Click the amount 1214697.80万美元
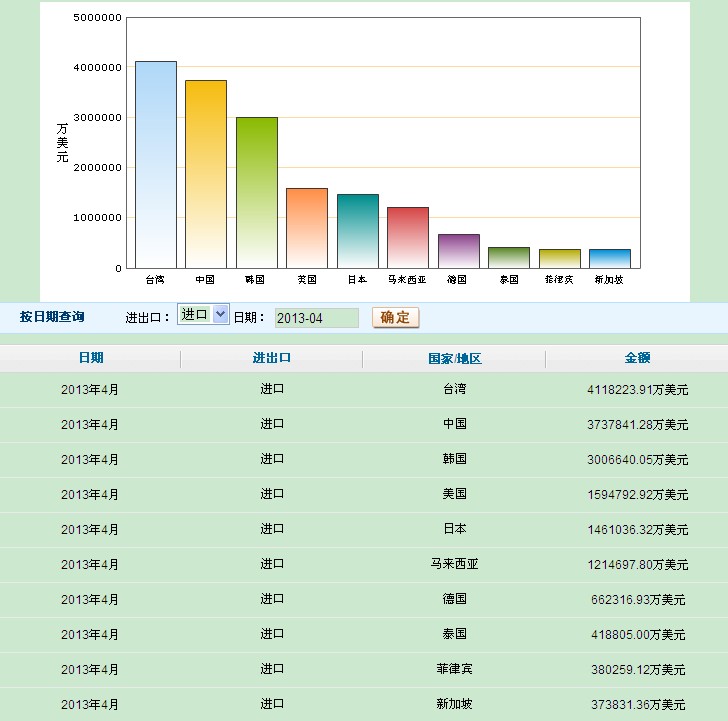Screen dimensions: 728x721 tap(637, 565)
